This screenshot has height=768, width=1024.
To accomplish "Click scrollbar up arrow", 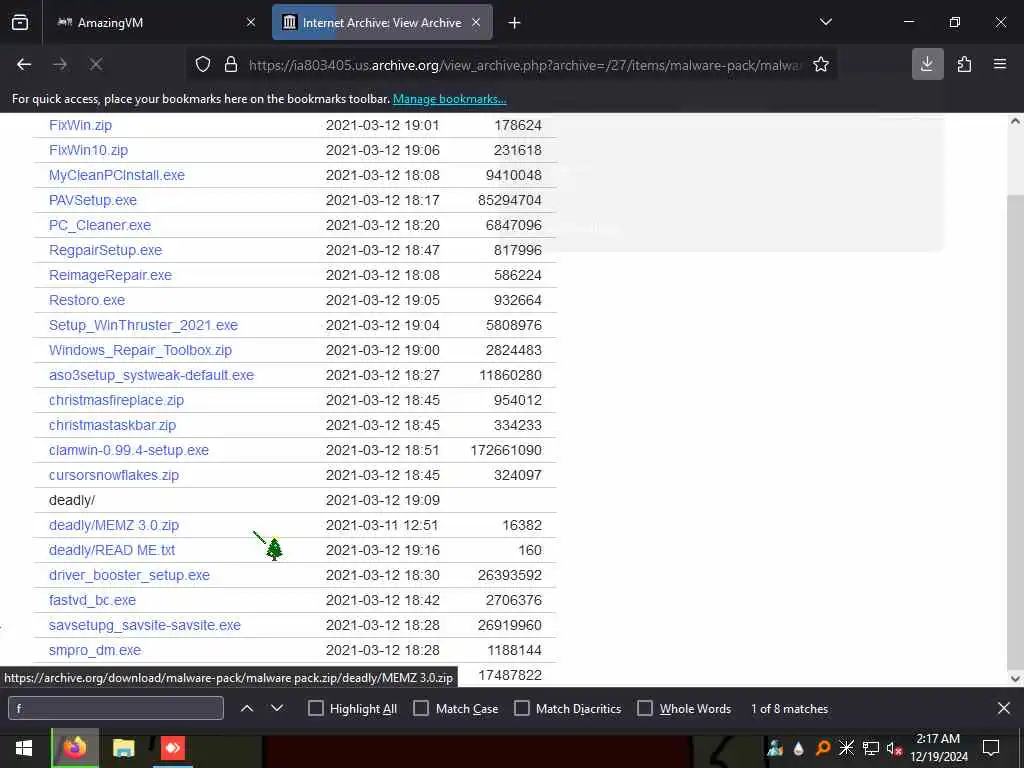I will click(1015, 121).
